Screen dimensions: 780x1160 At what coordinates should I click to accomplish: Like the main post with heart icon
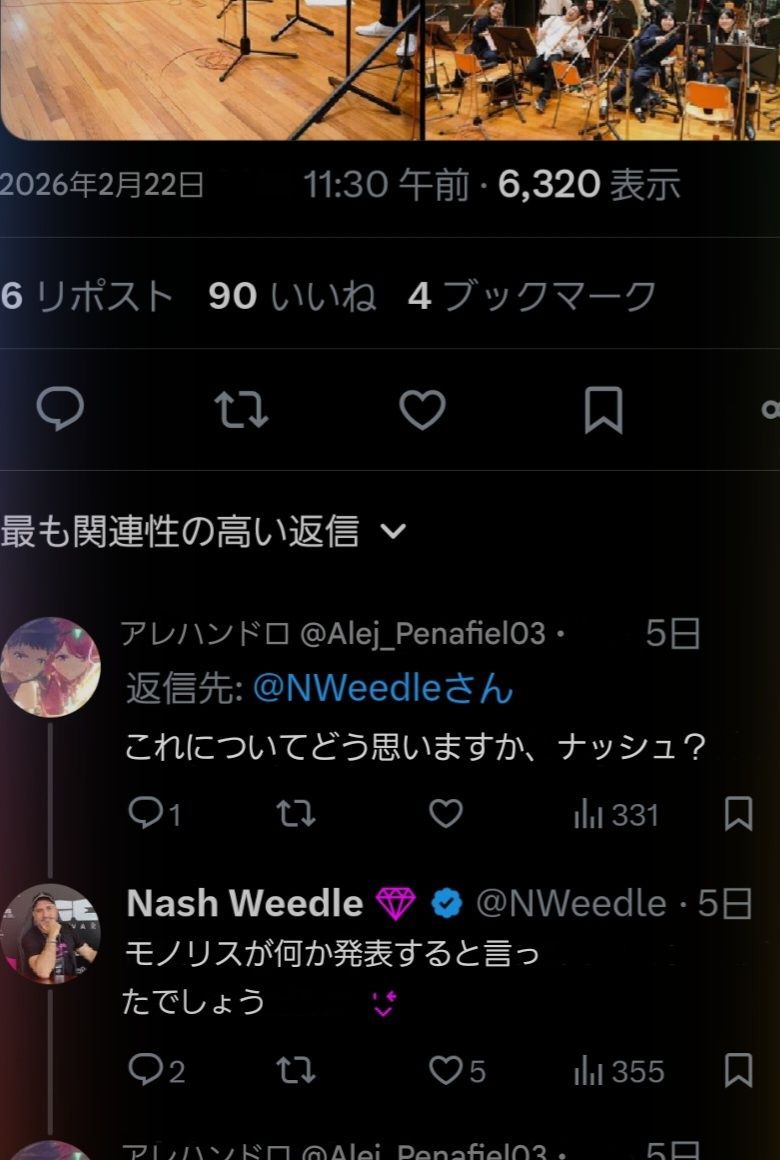click(x=423, y=409)
